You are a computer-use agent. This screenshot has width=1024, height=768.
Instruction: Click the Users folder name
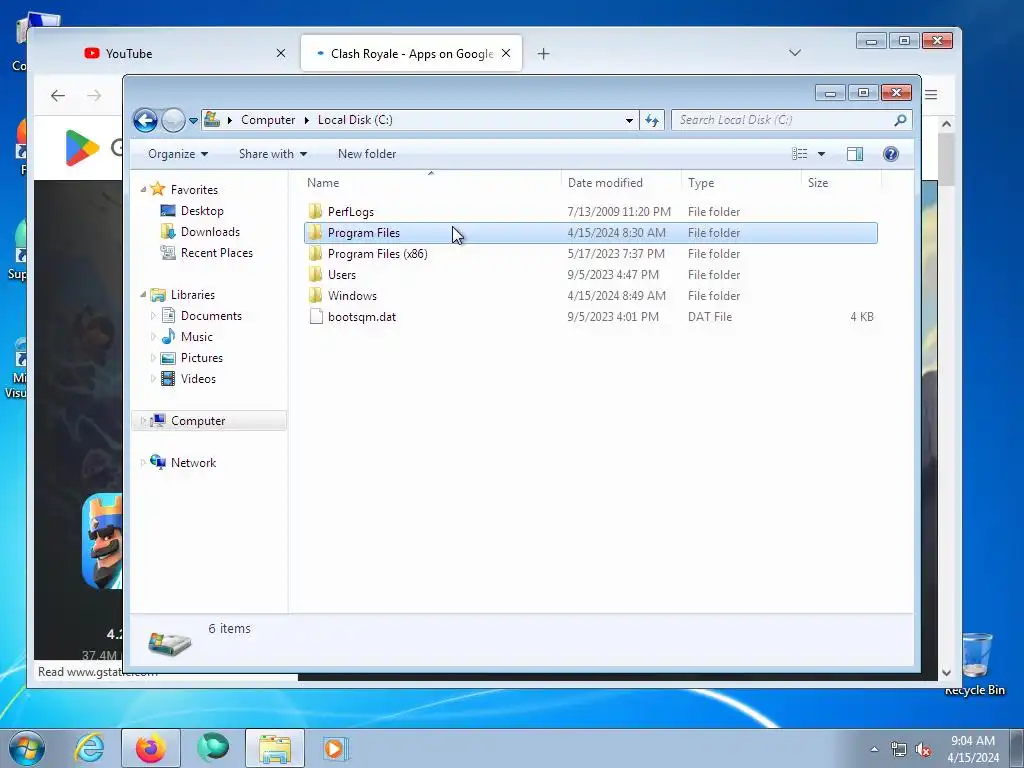coord(342,275)
